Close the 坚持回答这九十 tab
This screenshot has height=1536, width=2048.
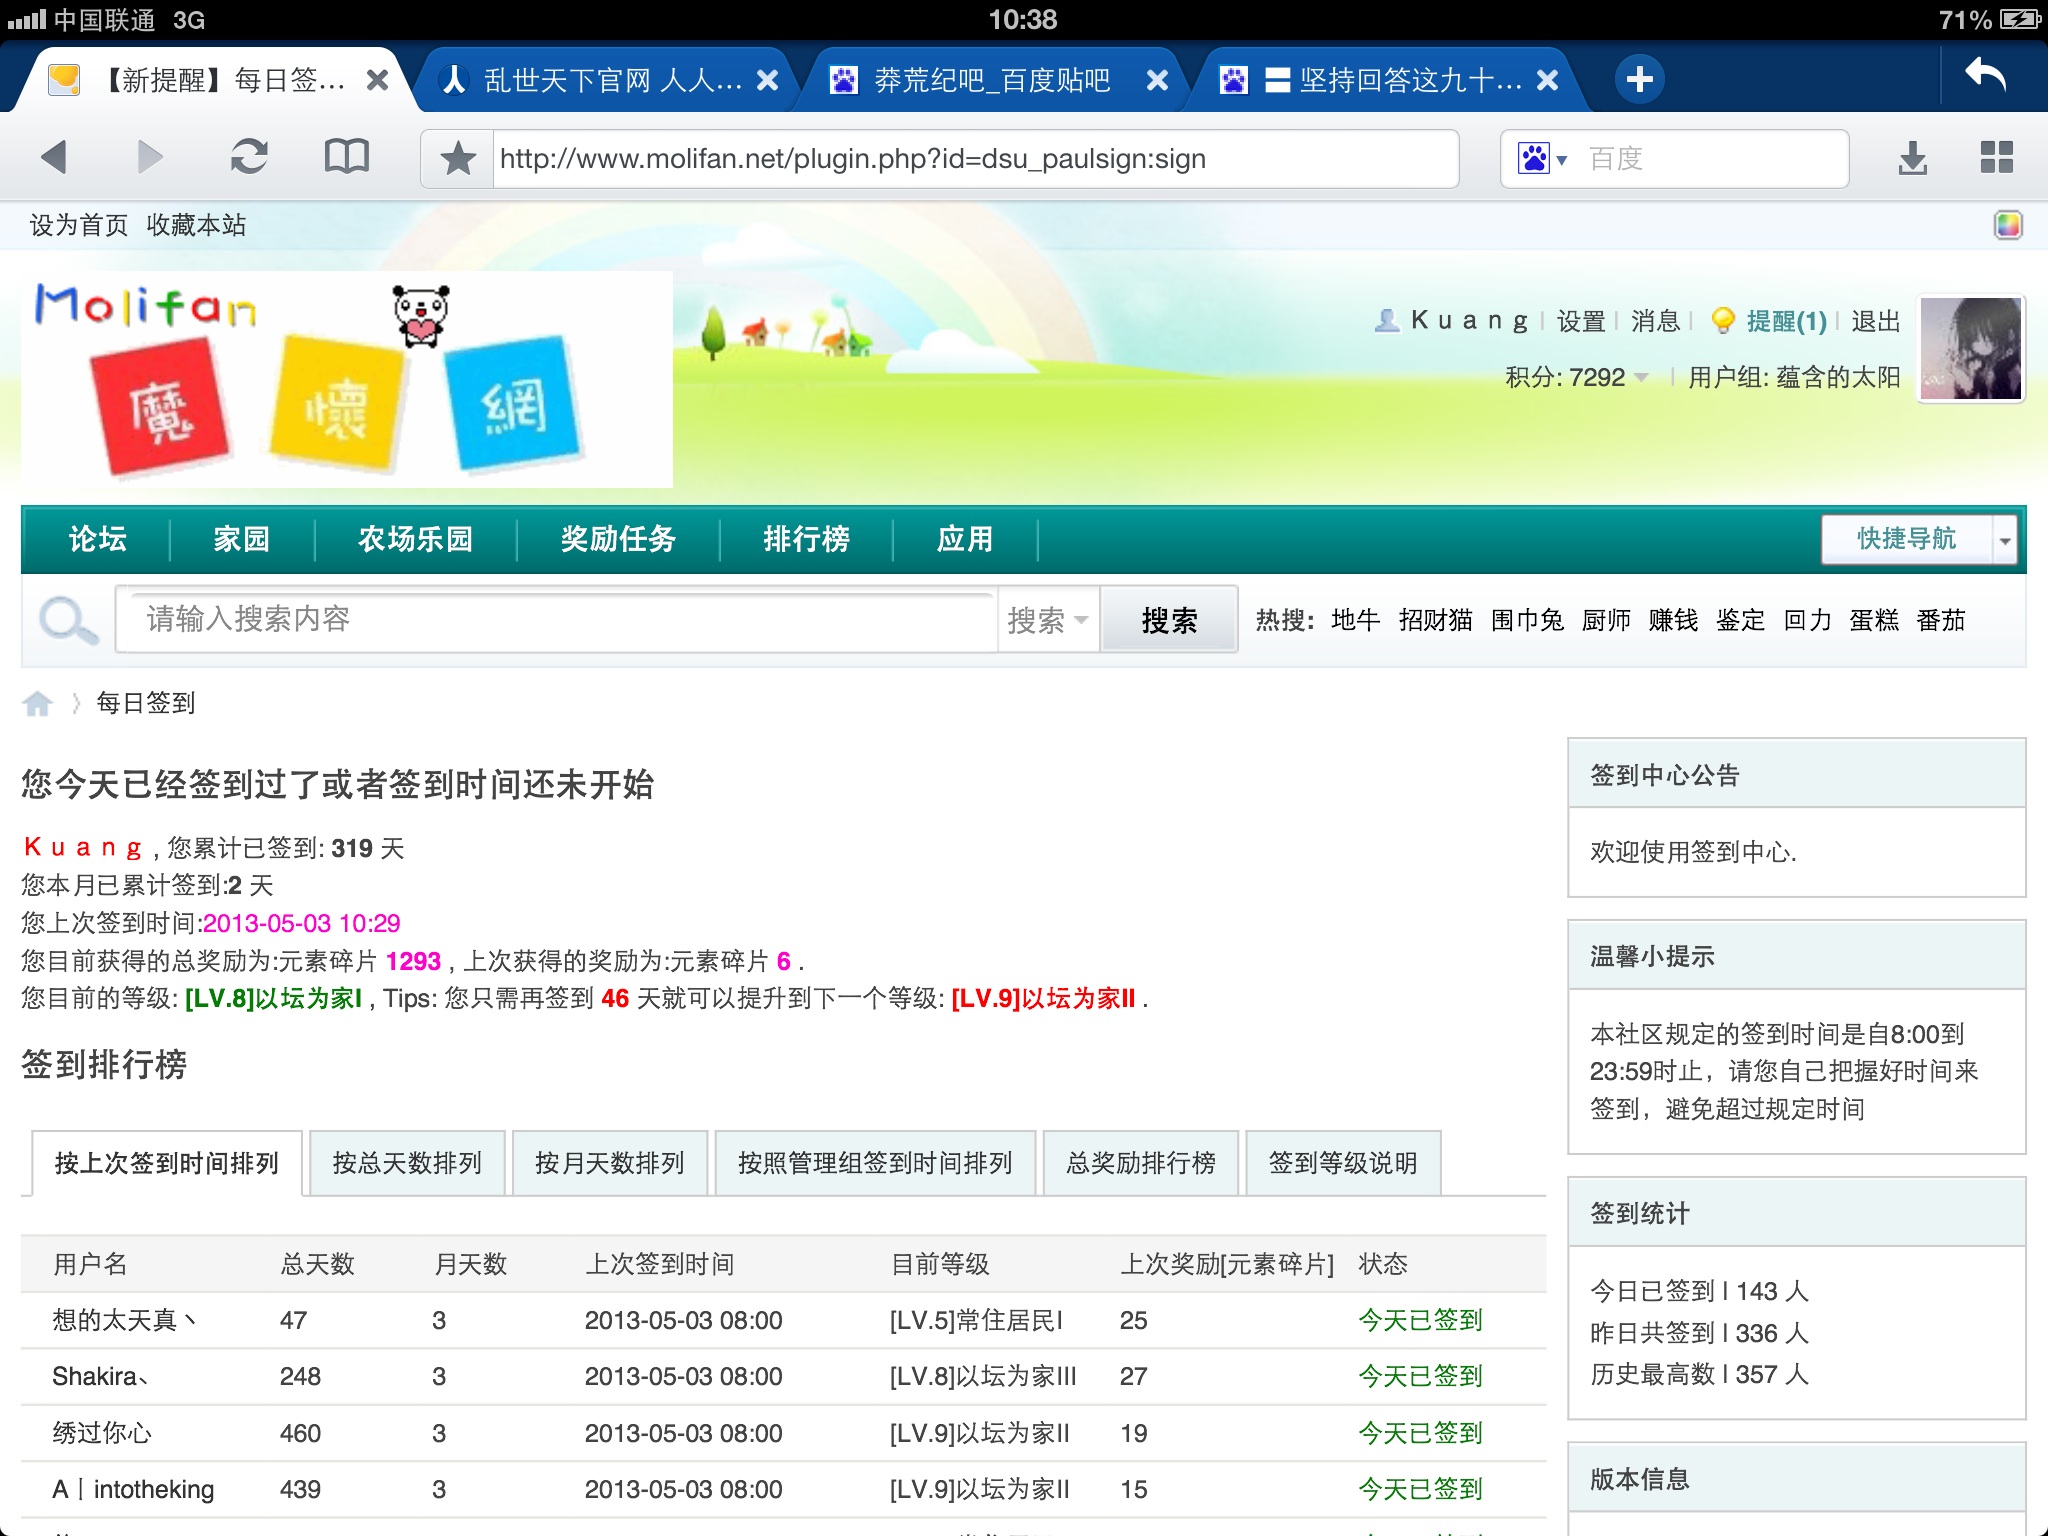tap(1547, 80)
